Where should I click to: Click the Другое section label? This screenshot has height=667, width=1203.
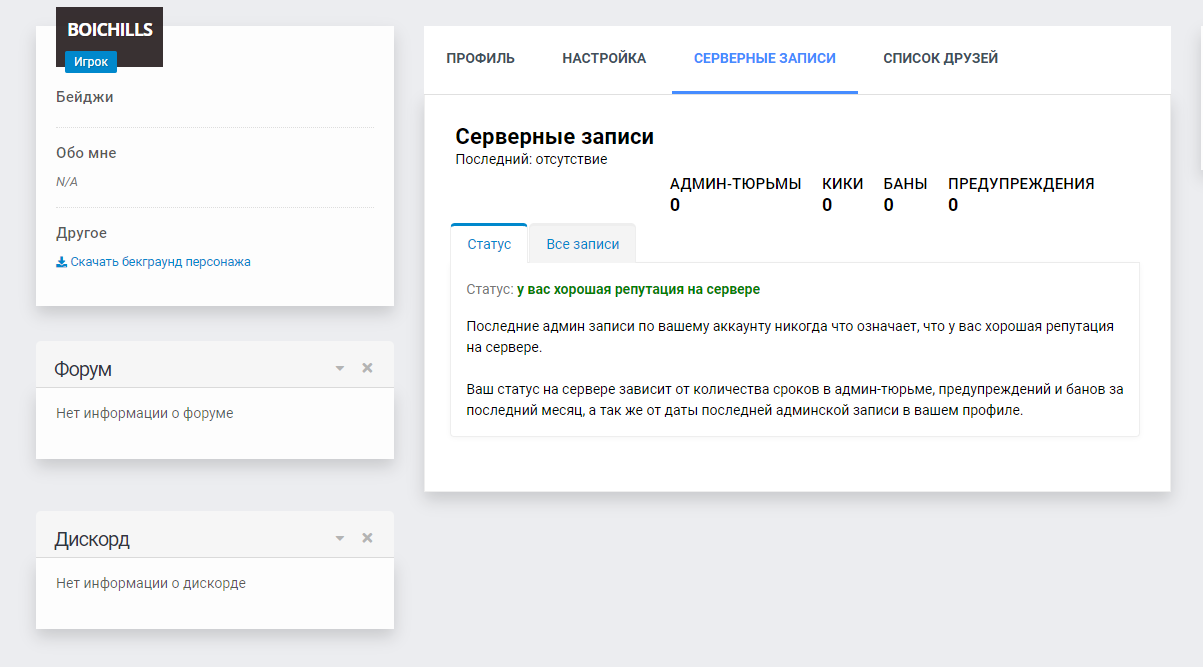click(81, 233)
